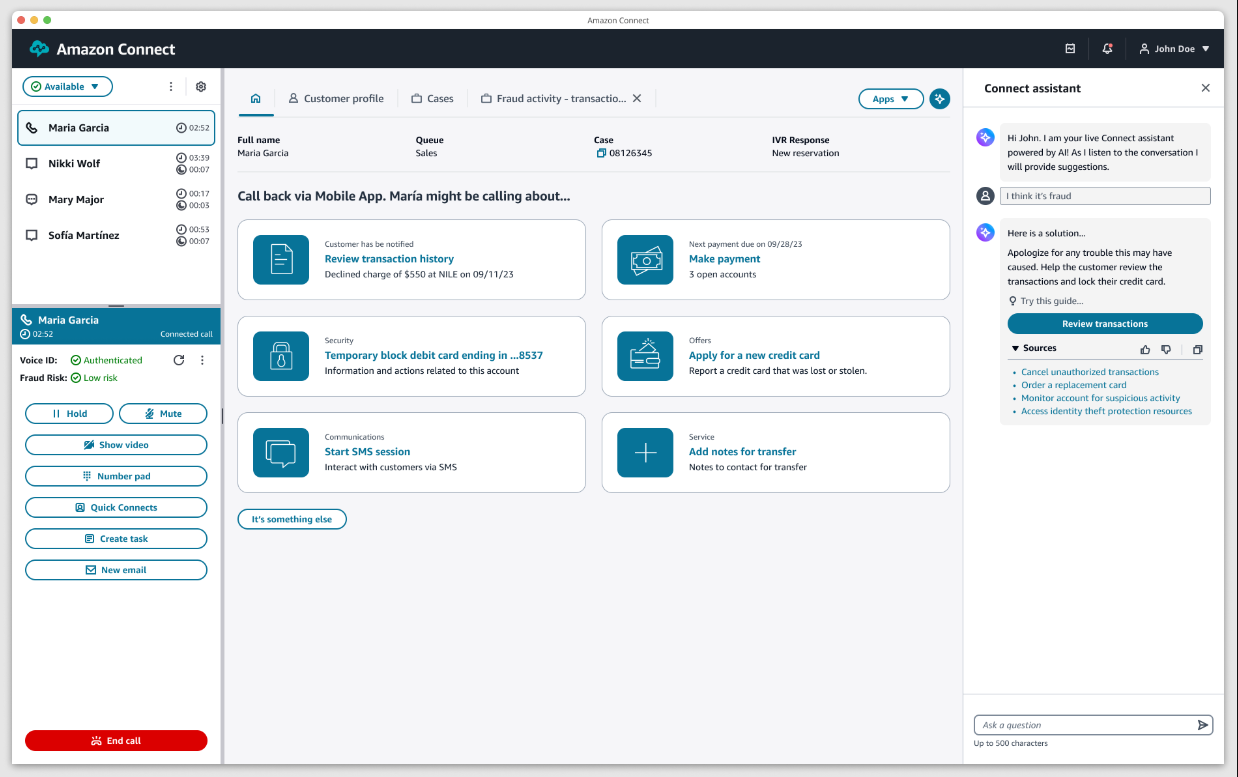
Task: Open Quick Connects
Action: coord(116,507)
